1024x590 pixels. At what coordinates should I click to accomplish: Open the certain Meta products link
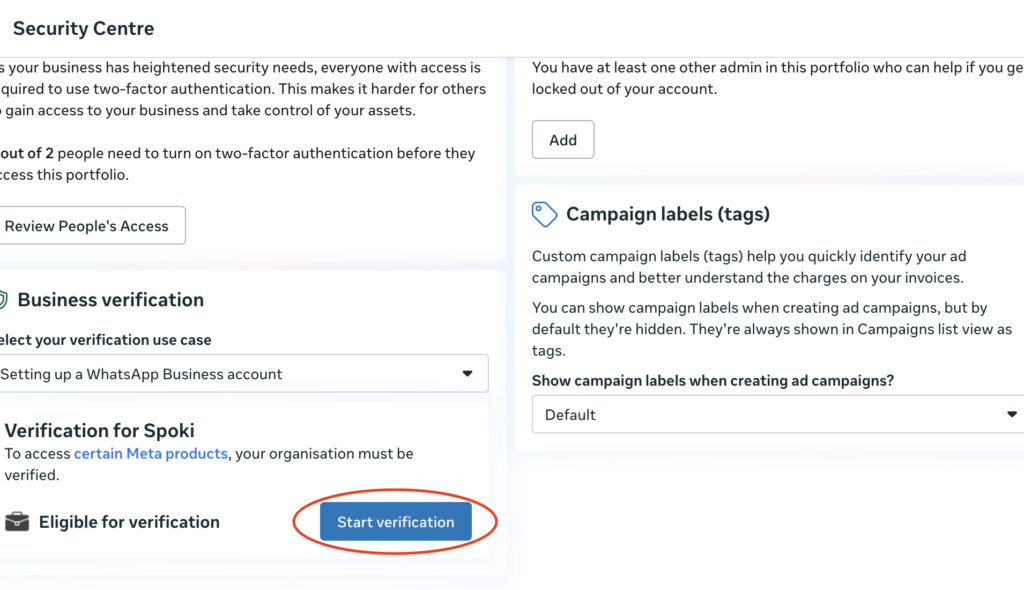pyautogui.click(x=151, y=454)
